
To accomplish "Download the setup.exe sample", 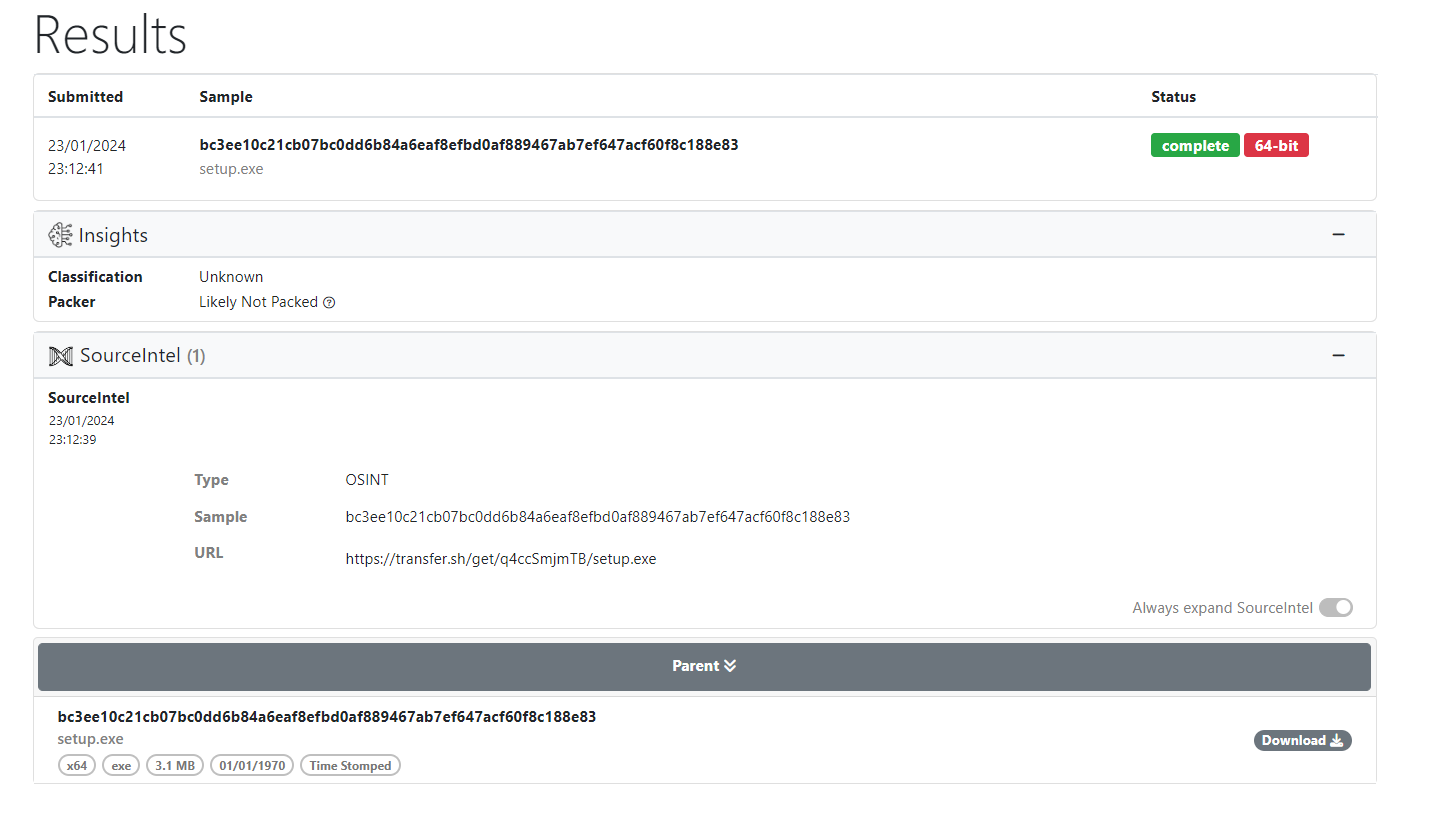I will (1301, 741).
